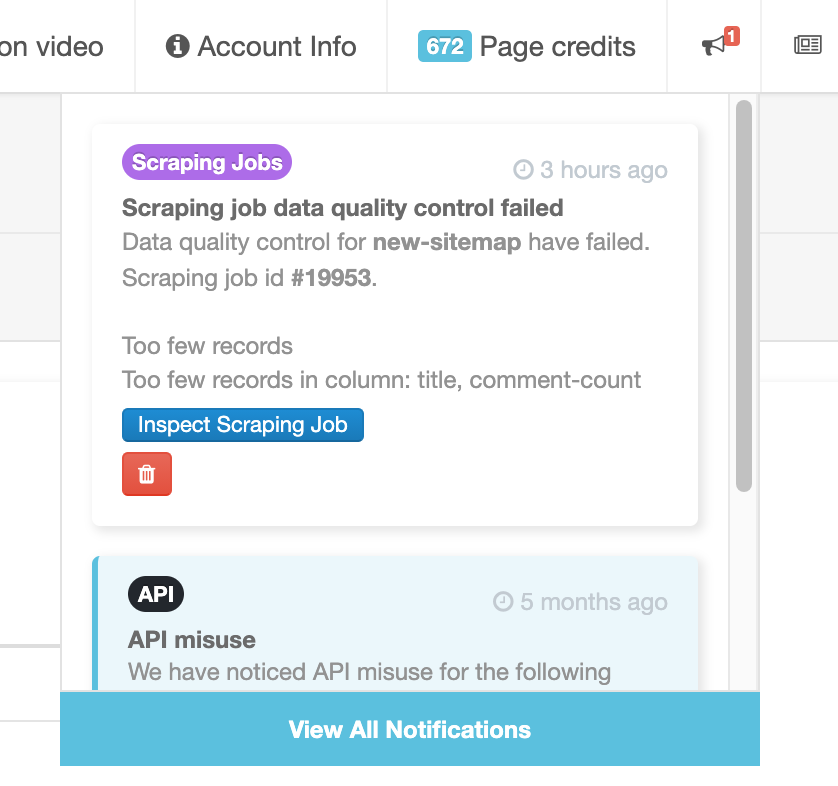The height and width of the screenshot is (786, 838).
Task: Click the clock icon beside "3 hours ago"
Action: click(x=523, y=170)
